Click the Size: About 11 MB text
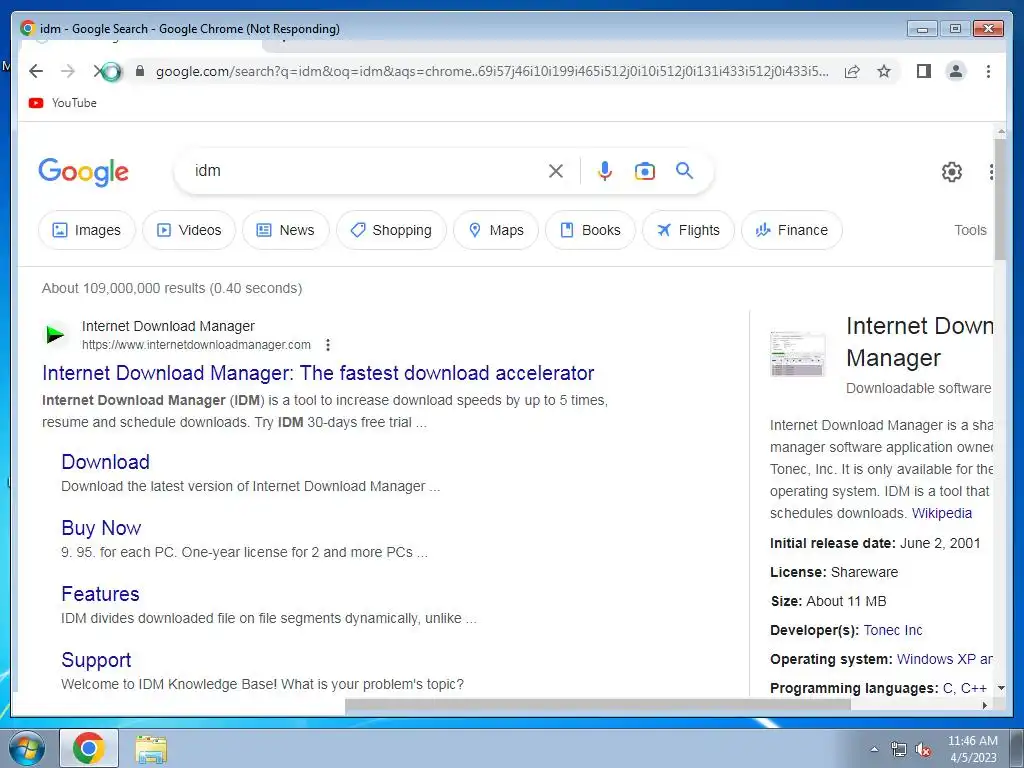1024x768 pixels. [x=828, y=601]
